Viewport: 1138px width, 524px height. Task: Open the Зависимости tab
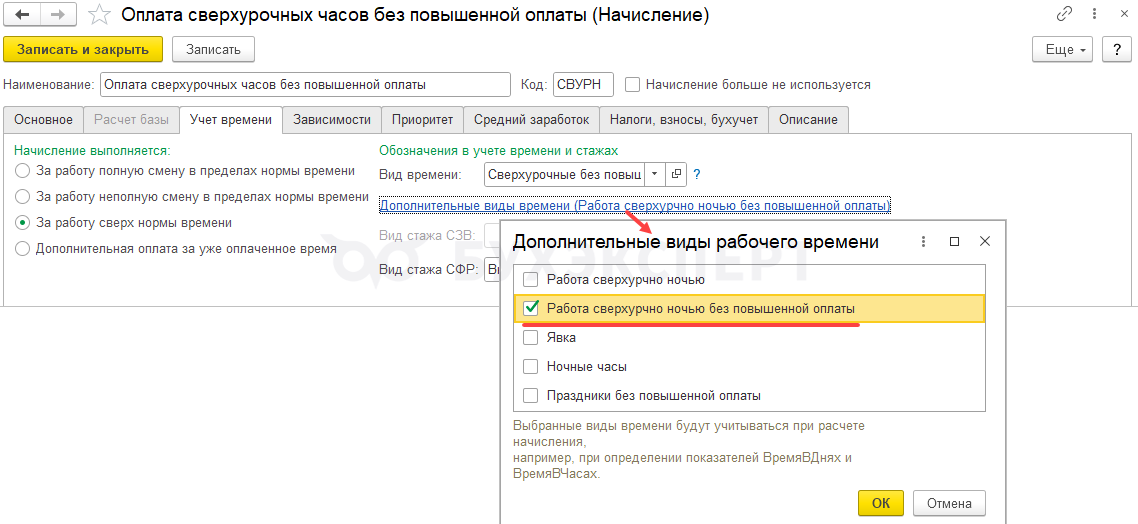click(332, 120)
